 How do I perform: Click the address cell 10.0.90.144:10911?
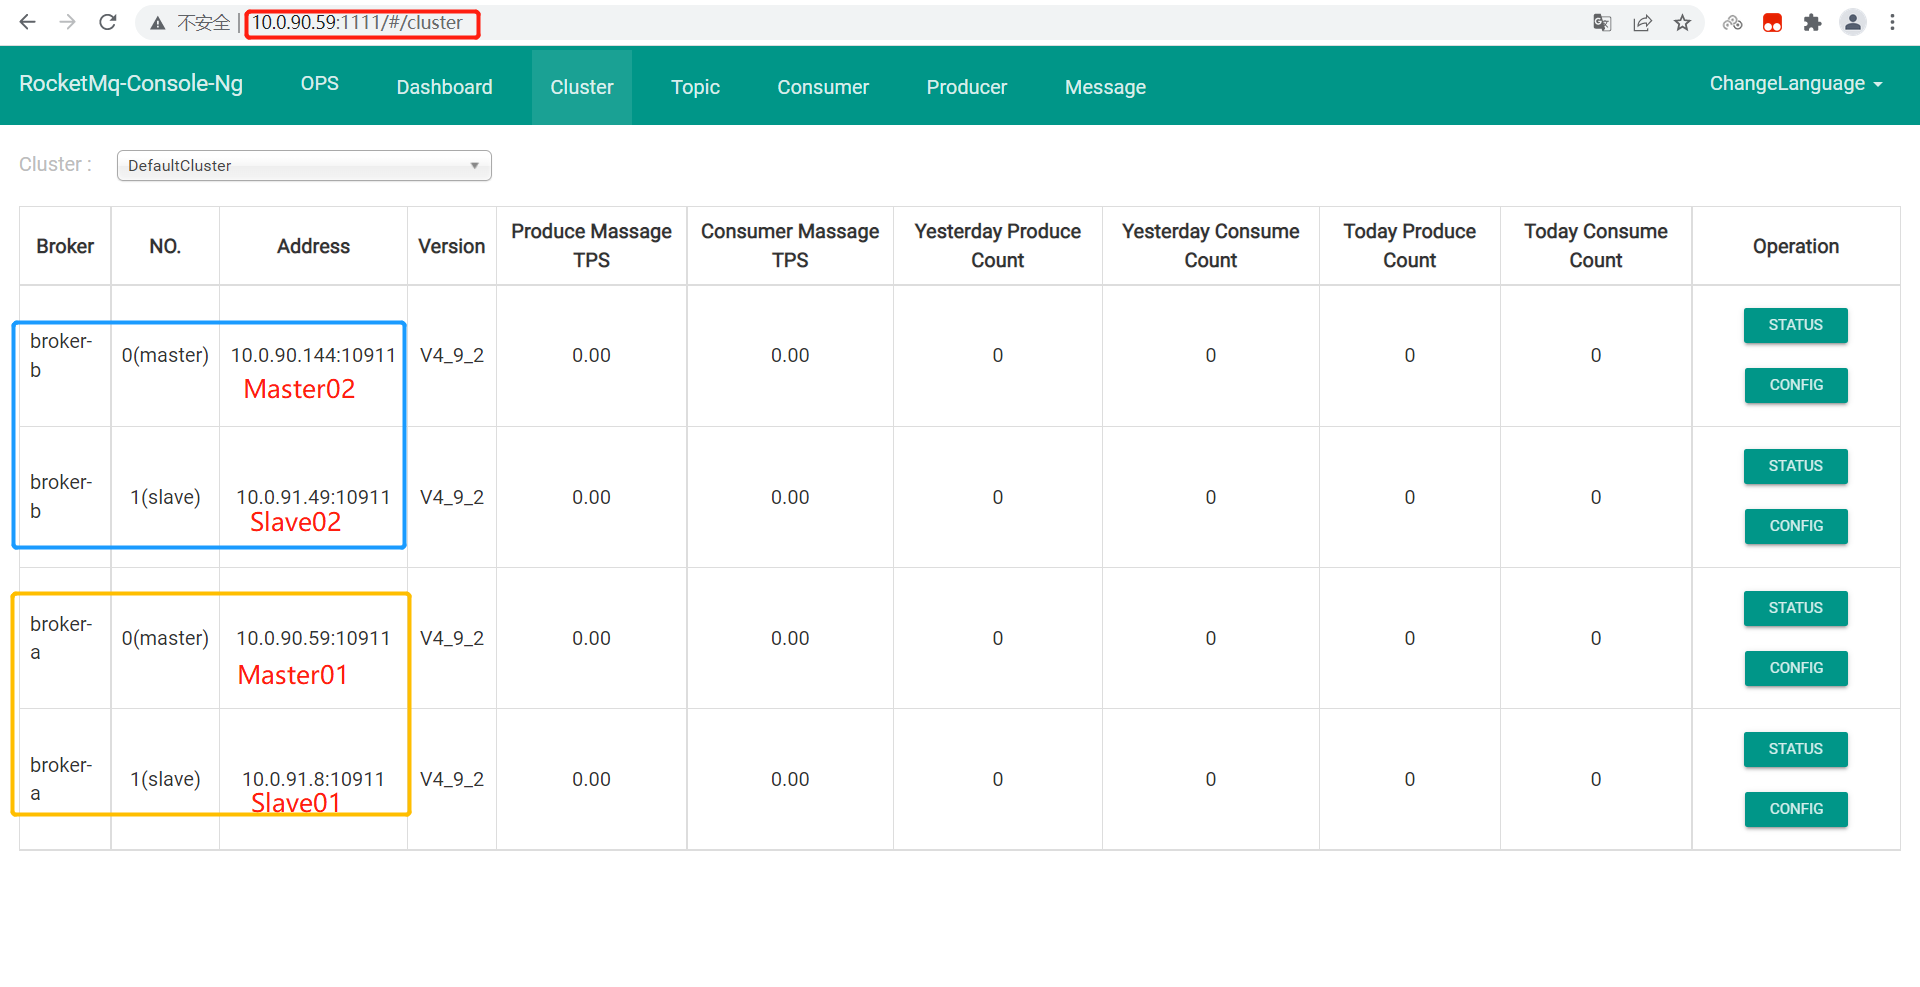[x=313, y=355]
